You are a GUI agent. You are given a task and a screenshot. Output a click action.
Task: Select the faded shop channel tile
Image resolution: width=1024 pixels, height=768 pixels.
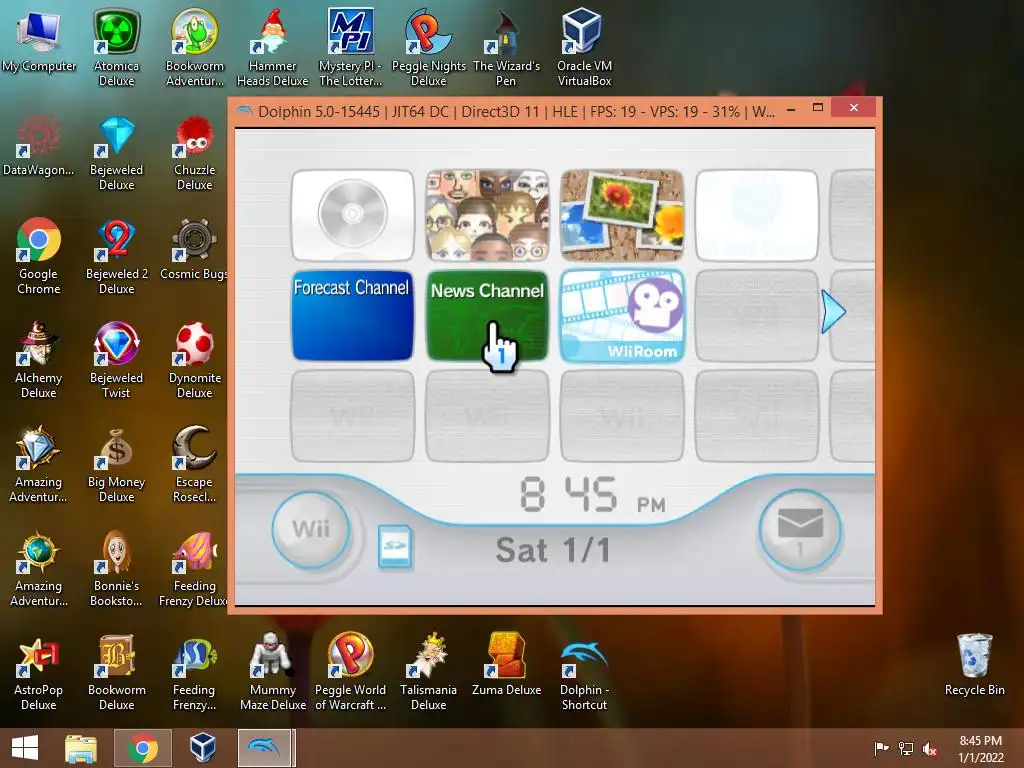756,216
